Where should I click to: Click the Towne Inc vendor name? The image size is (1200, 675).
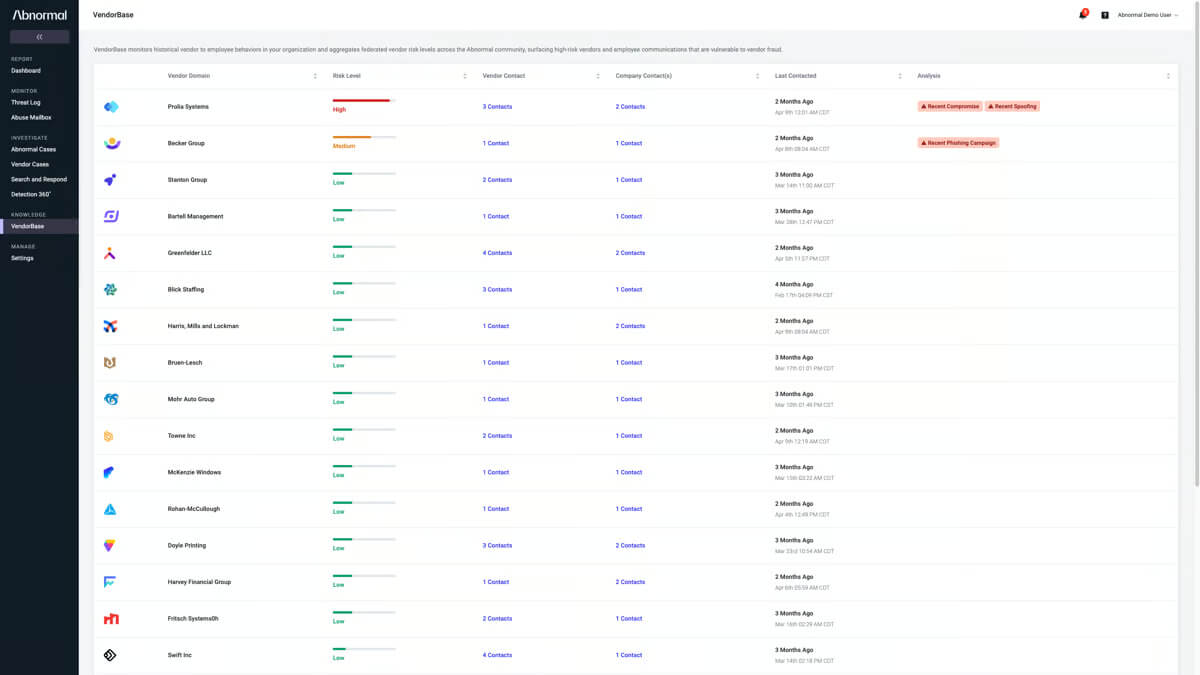[x=181, y=436]
